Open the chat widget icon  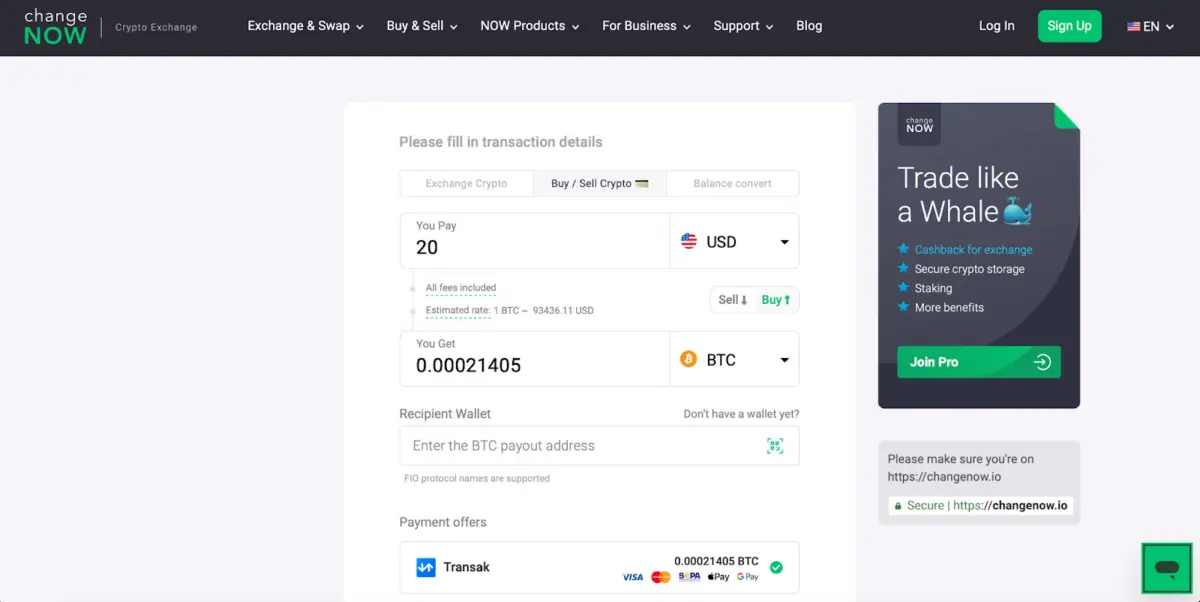coord(1166,568)
